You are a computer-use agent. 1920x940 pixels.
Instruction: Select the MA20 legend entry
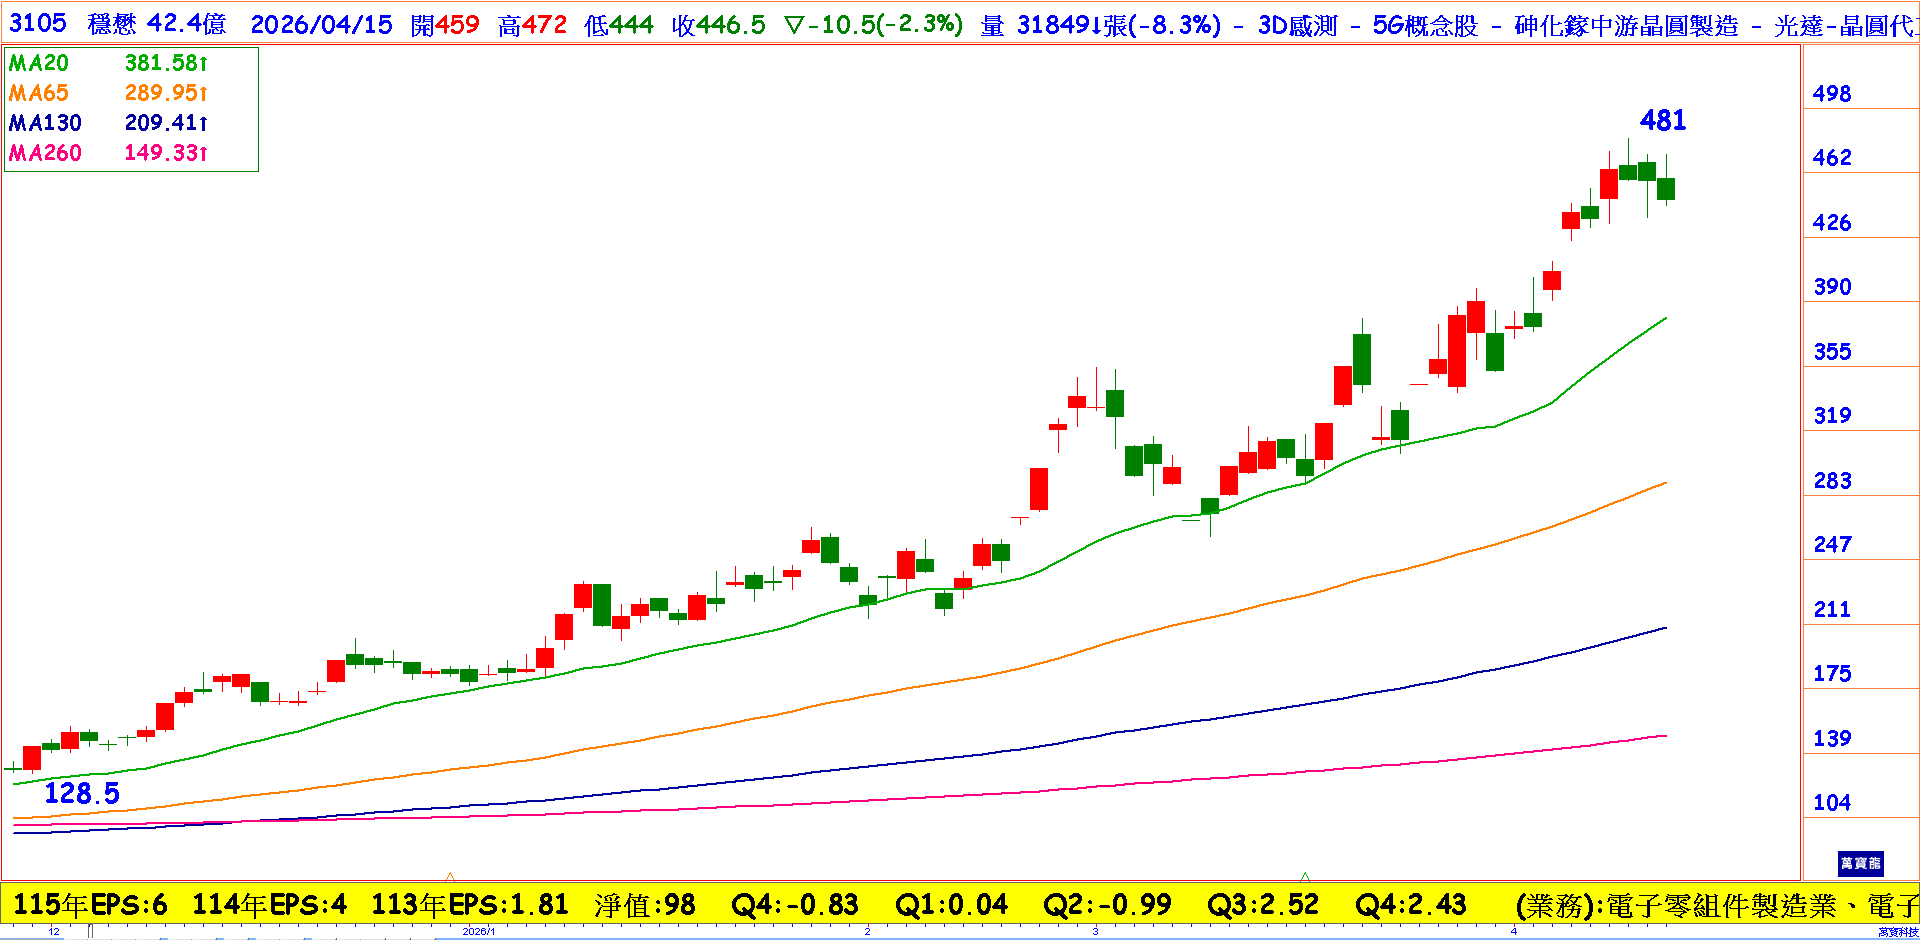pyautogui.click(x=39, y=63)
